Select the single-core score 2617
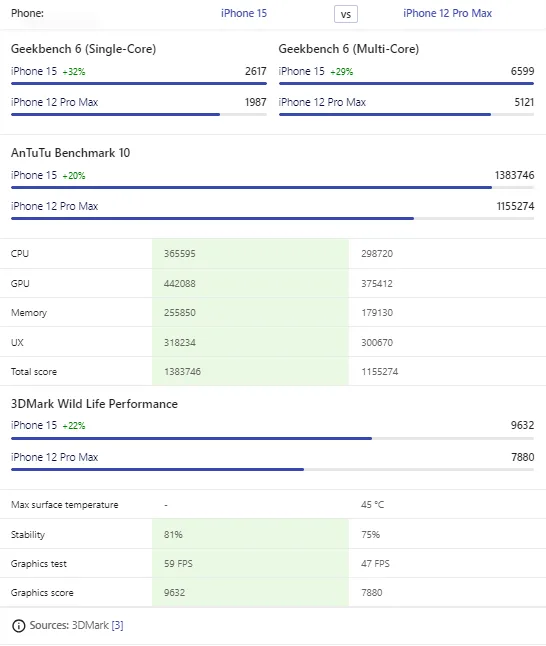Screen dimensions: 546x646 click(x=255, y=71)
